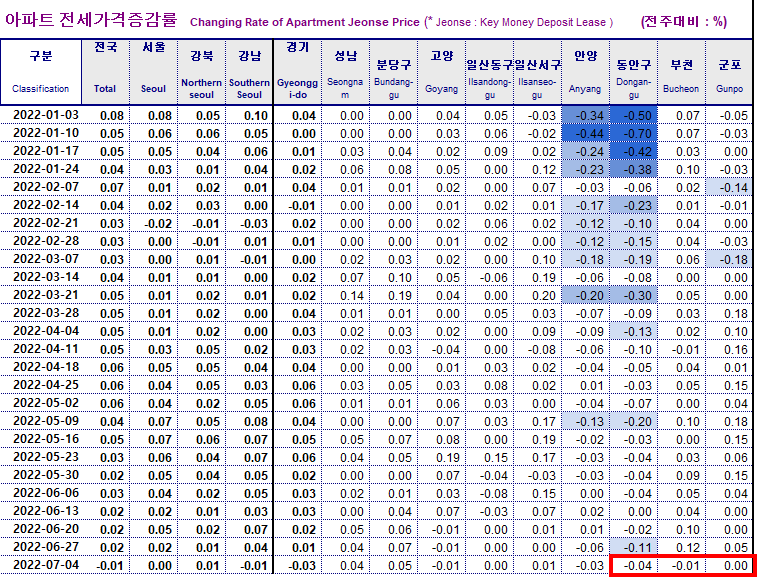Click Bundang-gu value 0.19 for 2022-03-21

coord(393,295)
